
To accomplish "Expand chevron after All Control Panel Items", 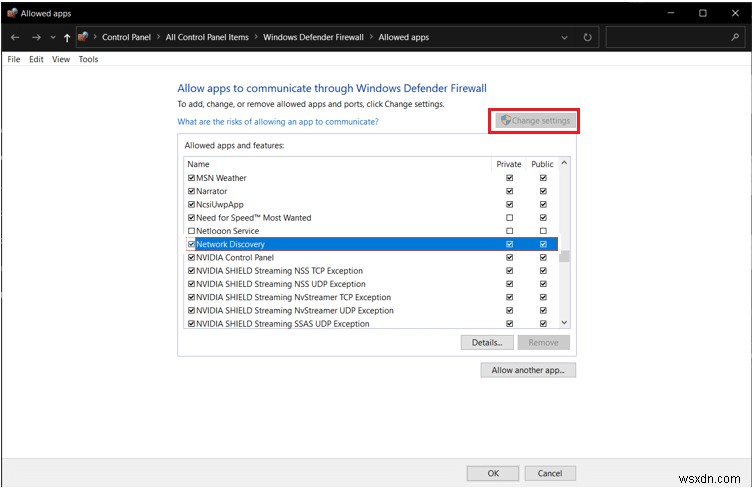I will coord(256,37).
